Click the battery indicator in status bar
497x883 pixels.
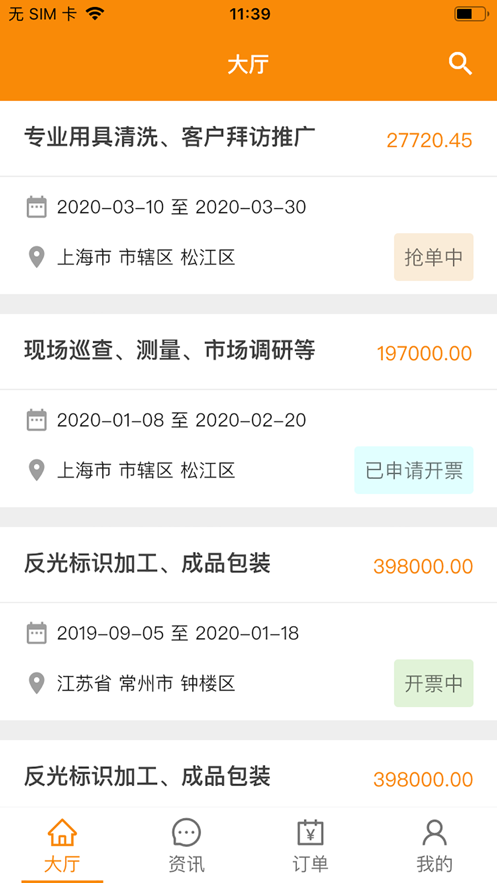point(471,14)
